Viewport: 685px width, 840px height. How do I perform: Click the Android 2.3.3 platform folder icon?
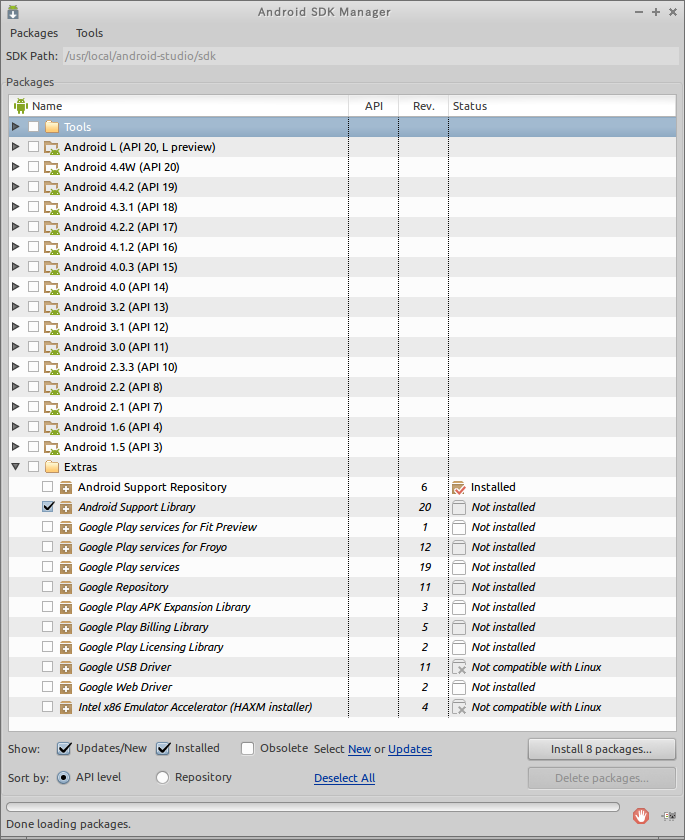click(x=52, y=367)
